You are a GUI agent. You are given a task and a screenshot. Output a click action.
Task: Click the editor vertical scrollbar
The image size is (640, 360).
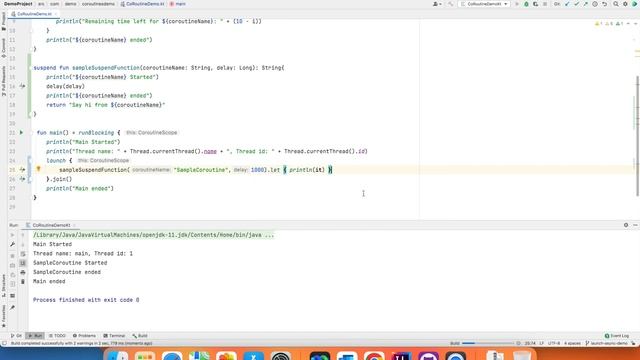tap(638, 135)
